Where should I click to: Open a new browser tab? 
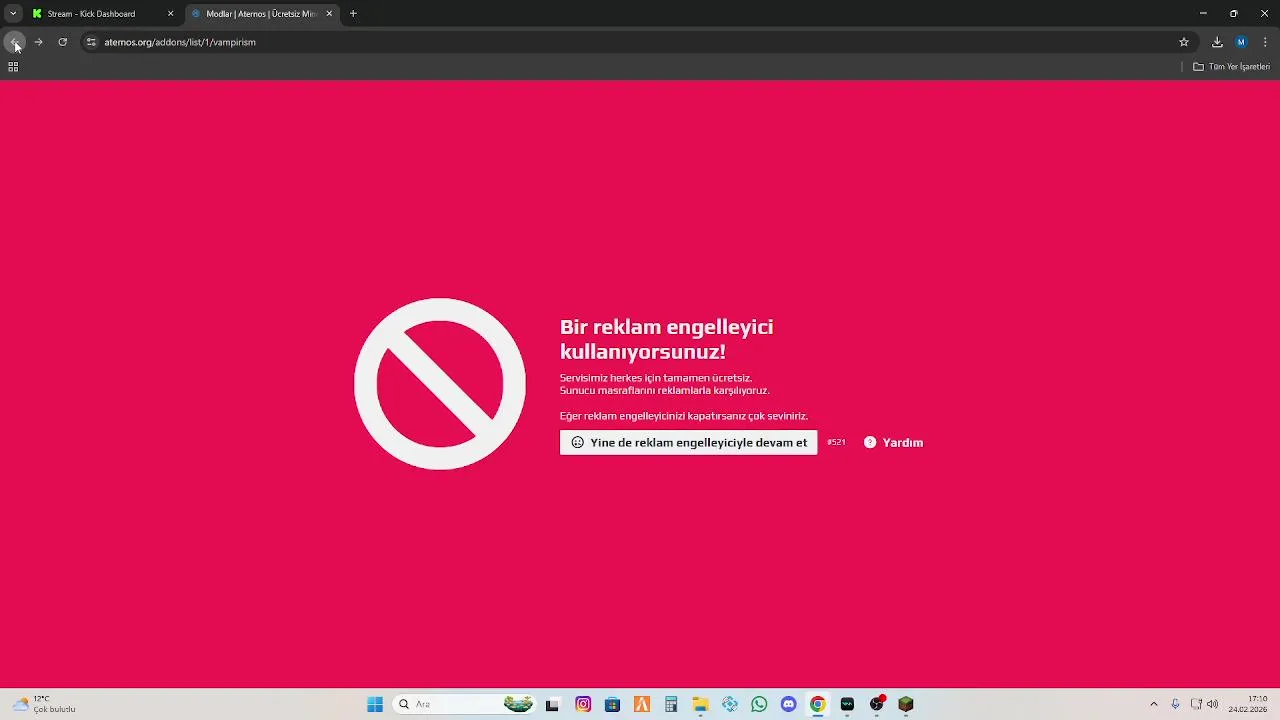coord(353,14)
